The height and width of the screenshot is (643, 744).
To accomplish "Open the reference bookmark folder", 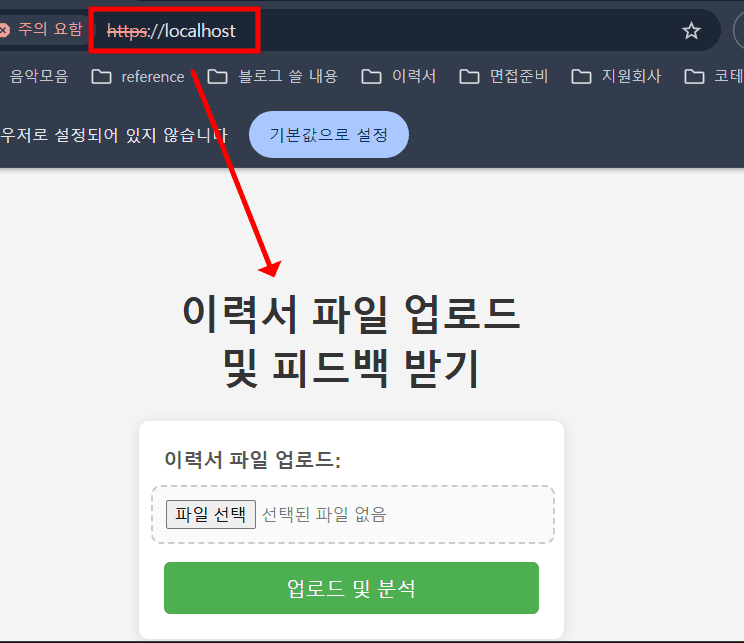I will pos(138,76).
